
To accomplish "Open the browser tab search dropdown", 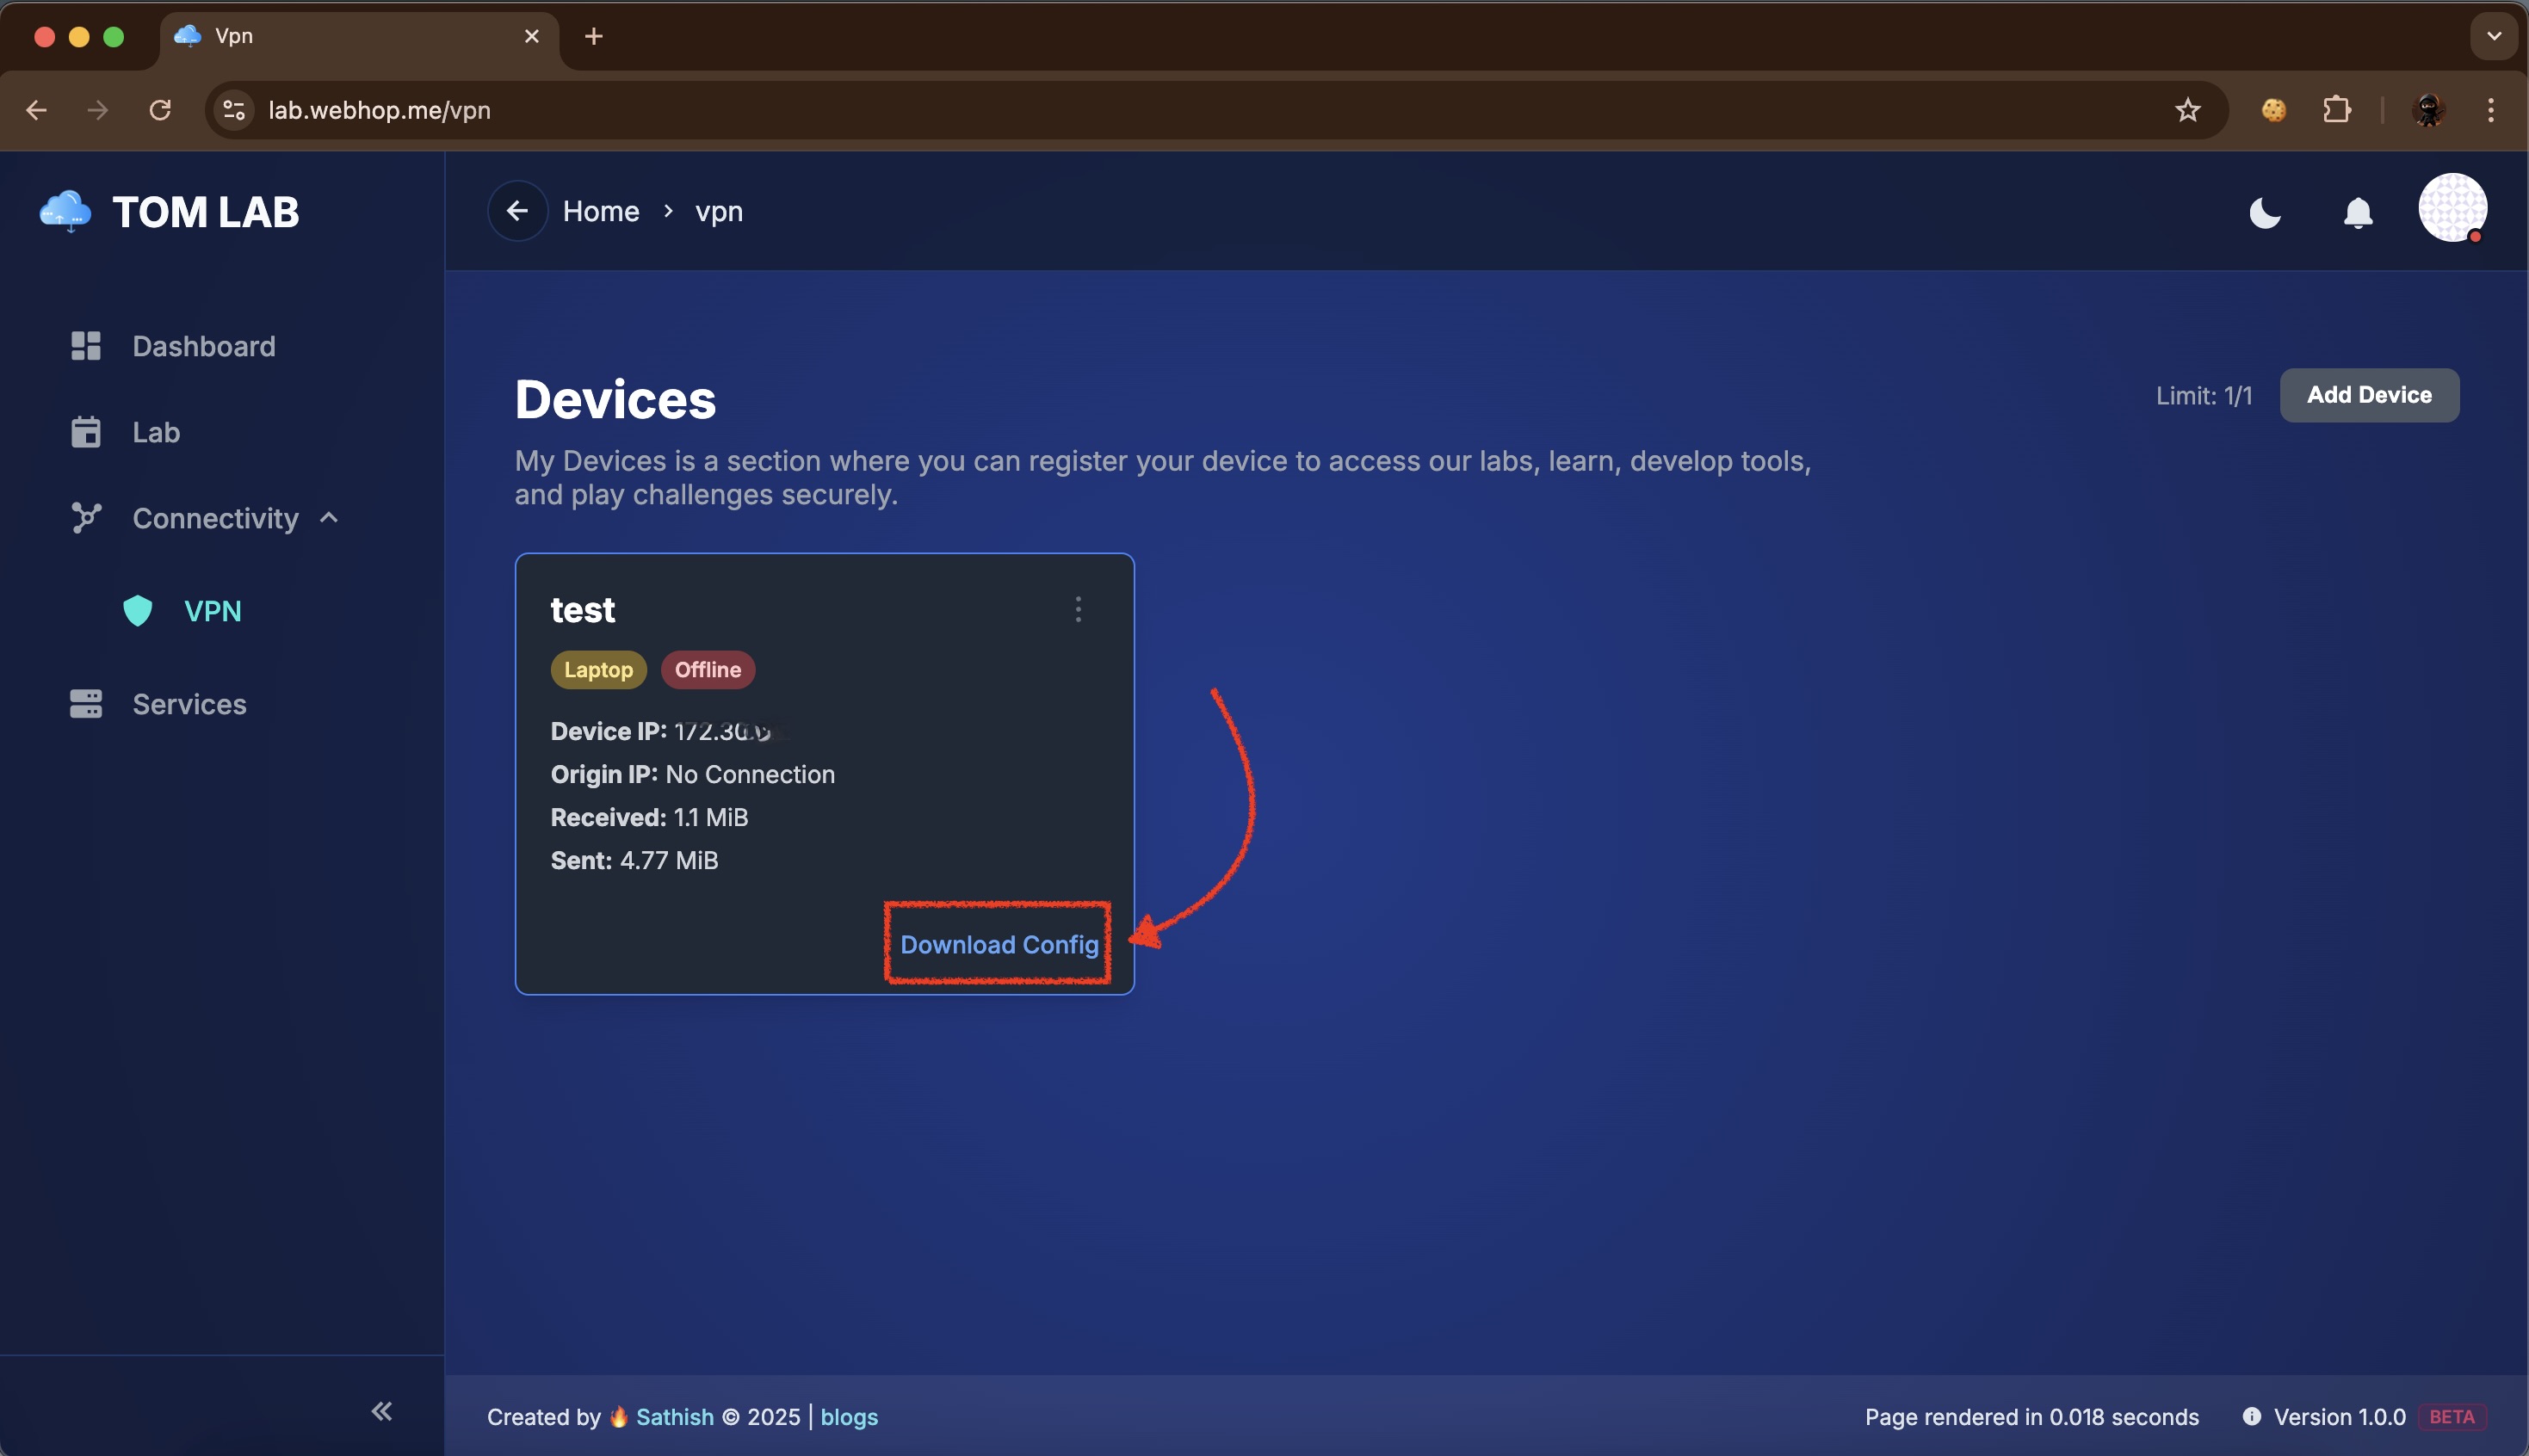I will pyautogui.click(x=2492, y=36).
